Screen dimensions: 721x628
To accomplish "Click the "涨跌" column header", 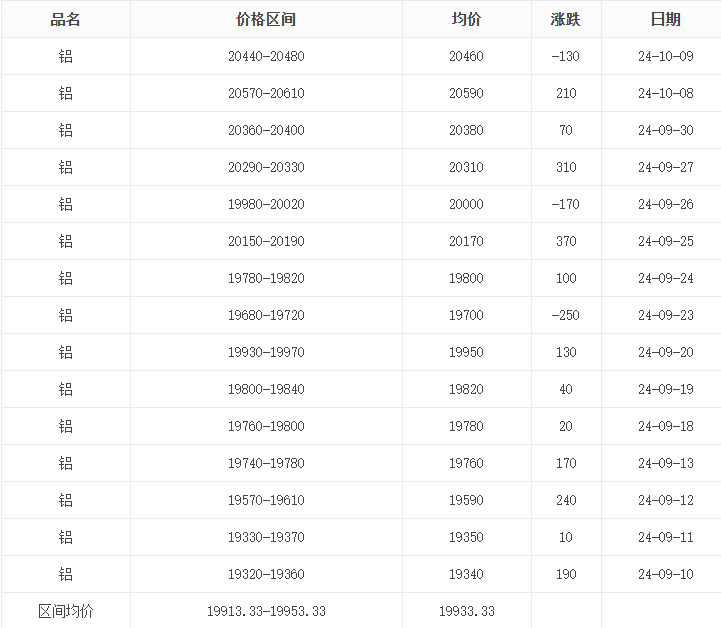I will [x=566, y=19].
